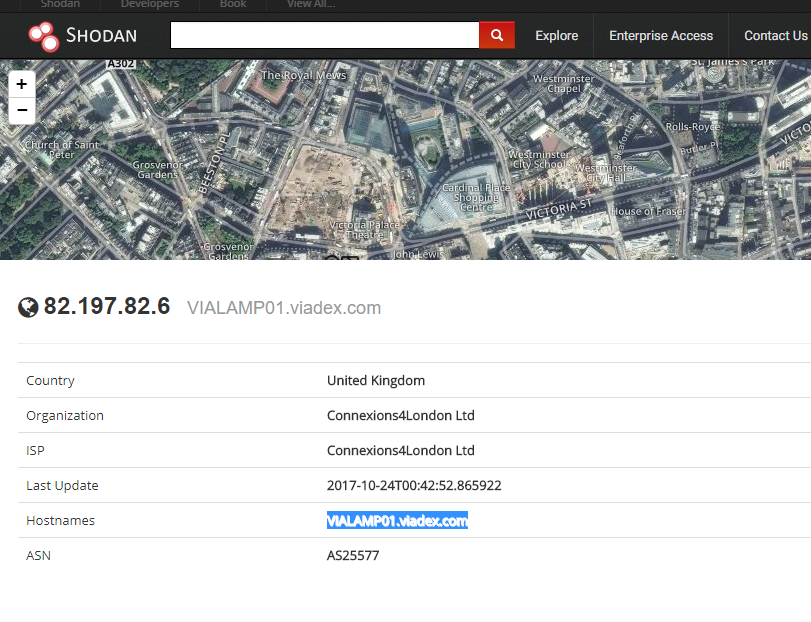Image resolution: width=811 pixels, height=622 pixels.
Task: Click the United Kingdom country value
Action: (376, 381)
